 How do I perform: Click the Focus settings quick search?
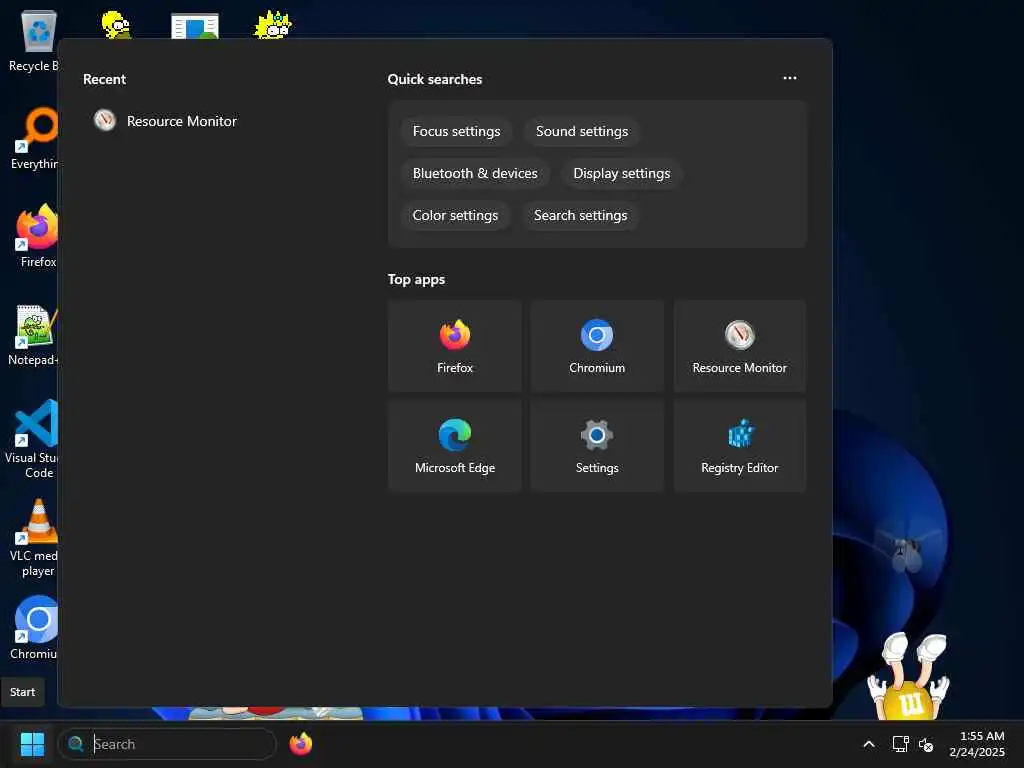pyautogui.click(x=456, y=131)
